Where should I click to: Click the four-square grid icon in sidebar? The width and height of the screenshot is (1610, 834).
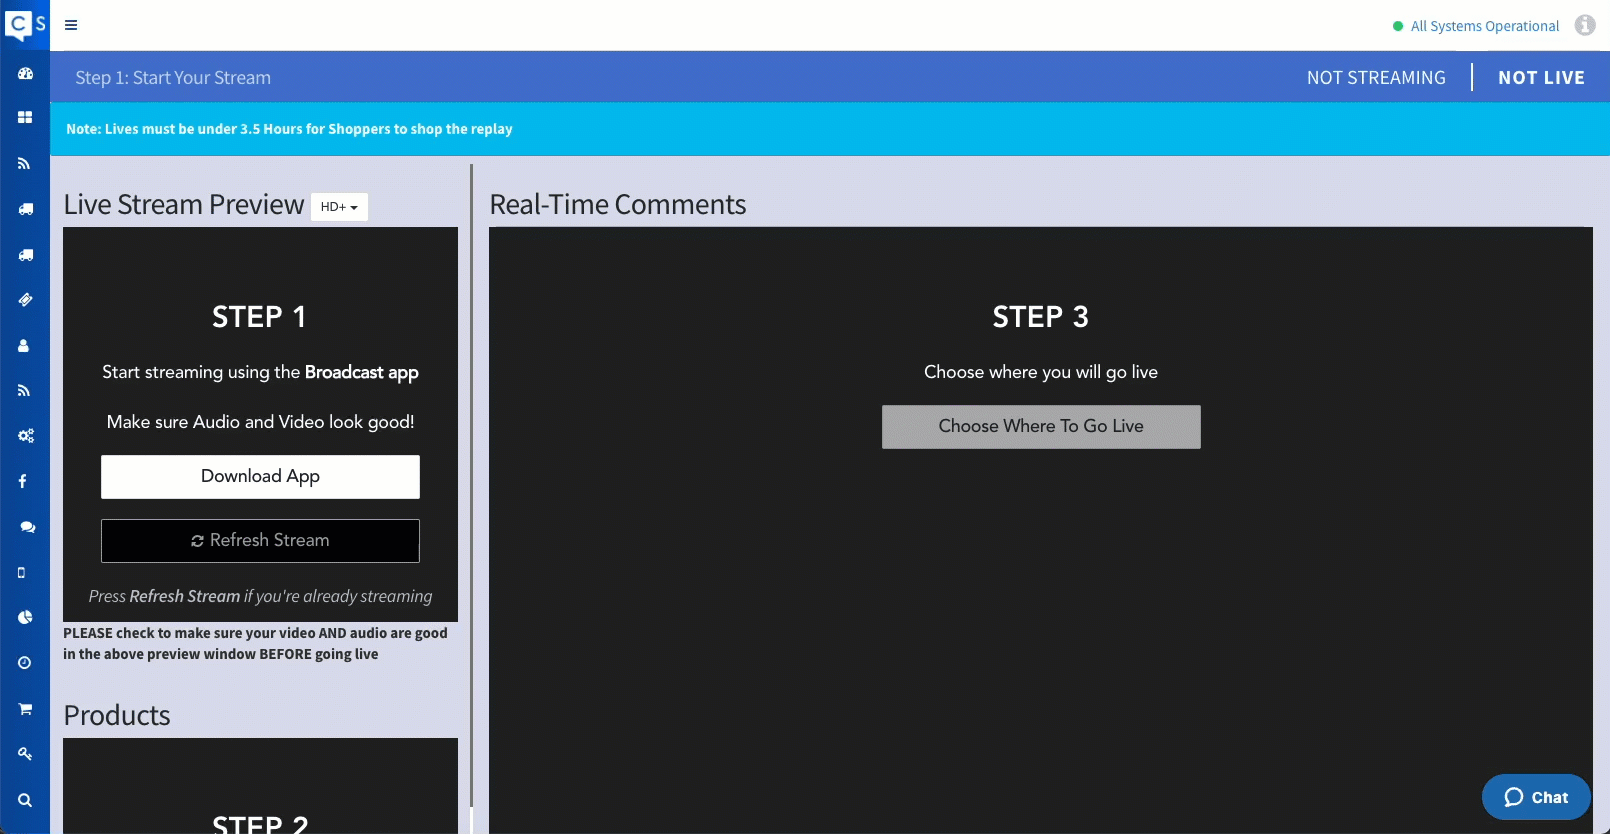pyautogui.click(x=25, y=118)
